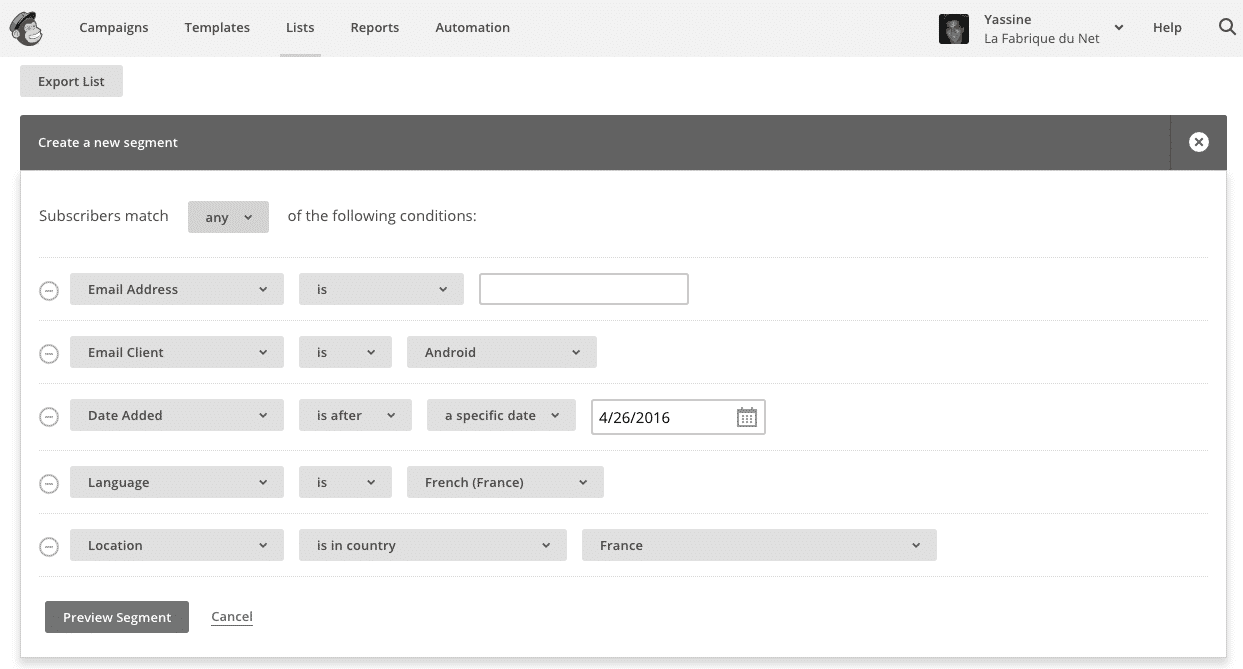This screenshot has width=1243, height=669.
Task: Open the calendar date picker icon
Action: click(746, 417)
